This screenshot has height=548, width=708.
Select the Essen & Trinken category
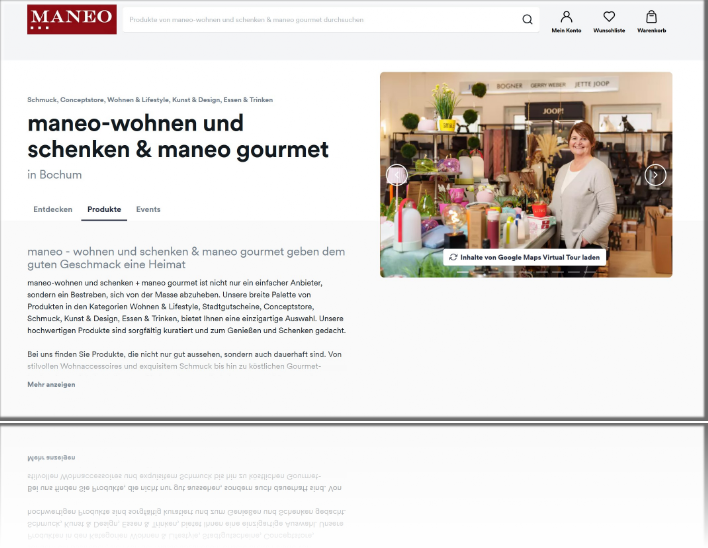(x=249, y=100)
